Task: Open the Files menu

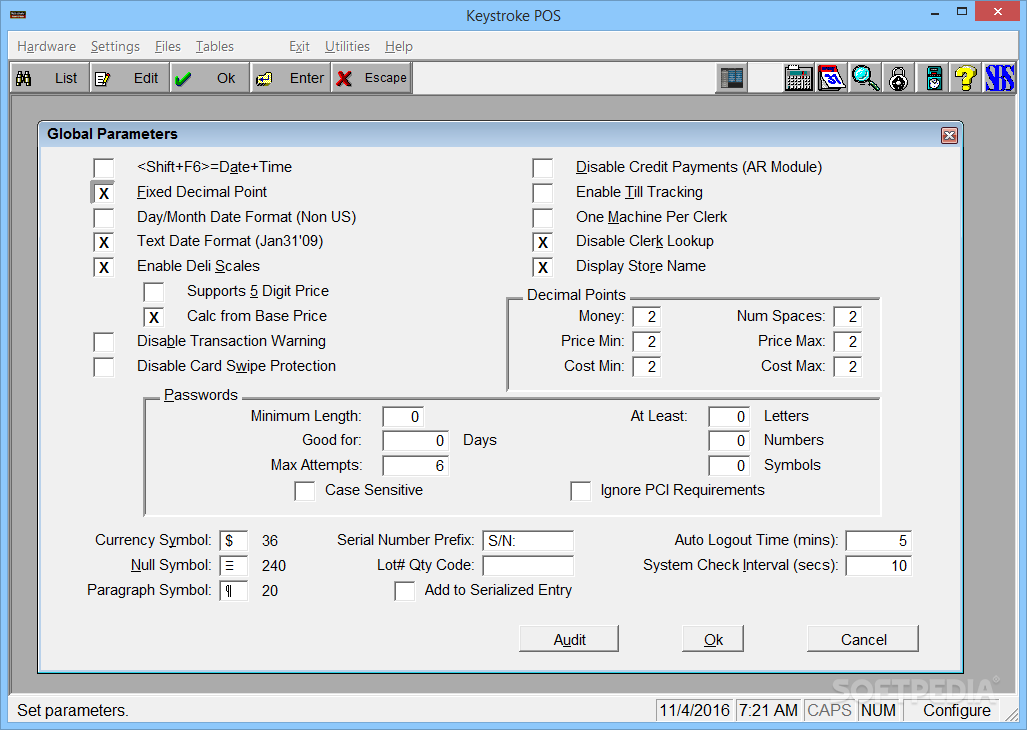Action: (x=168, y=46)
